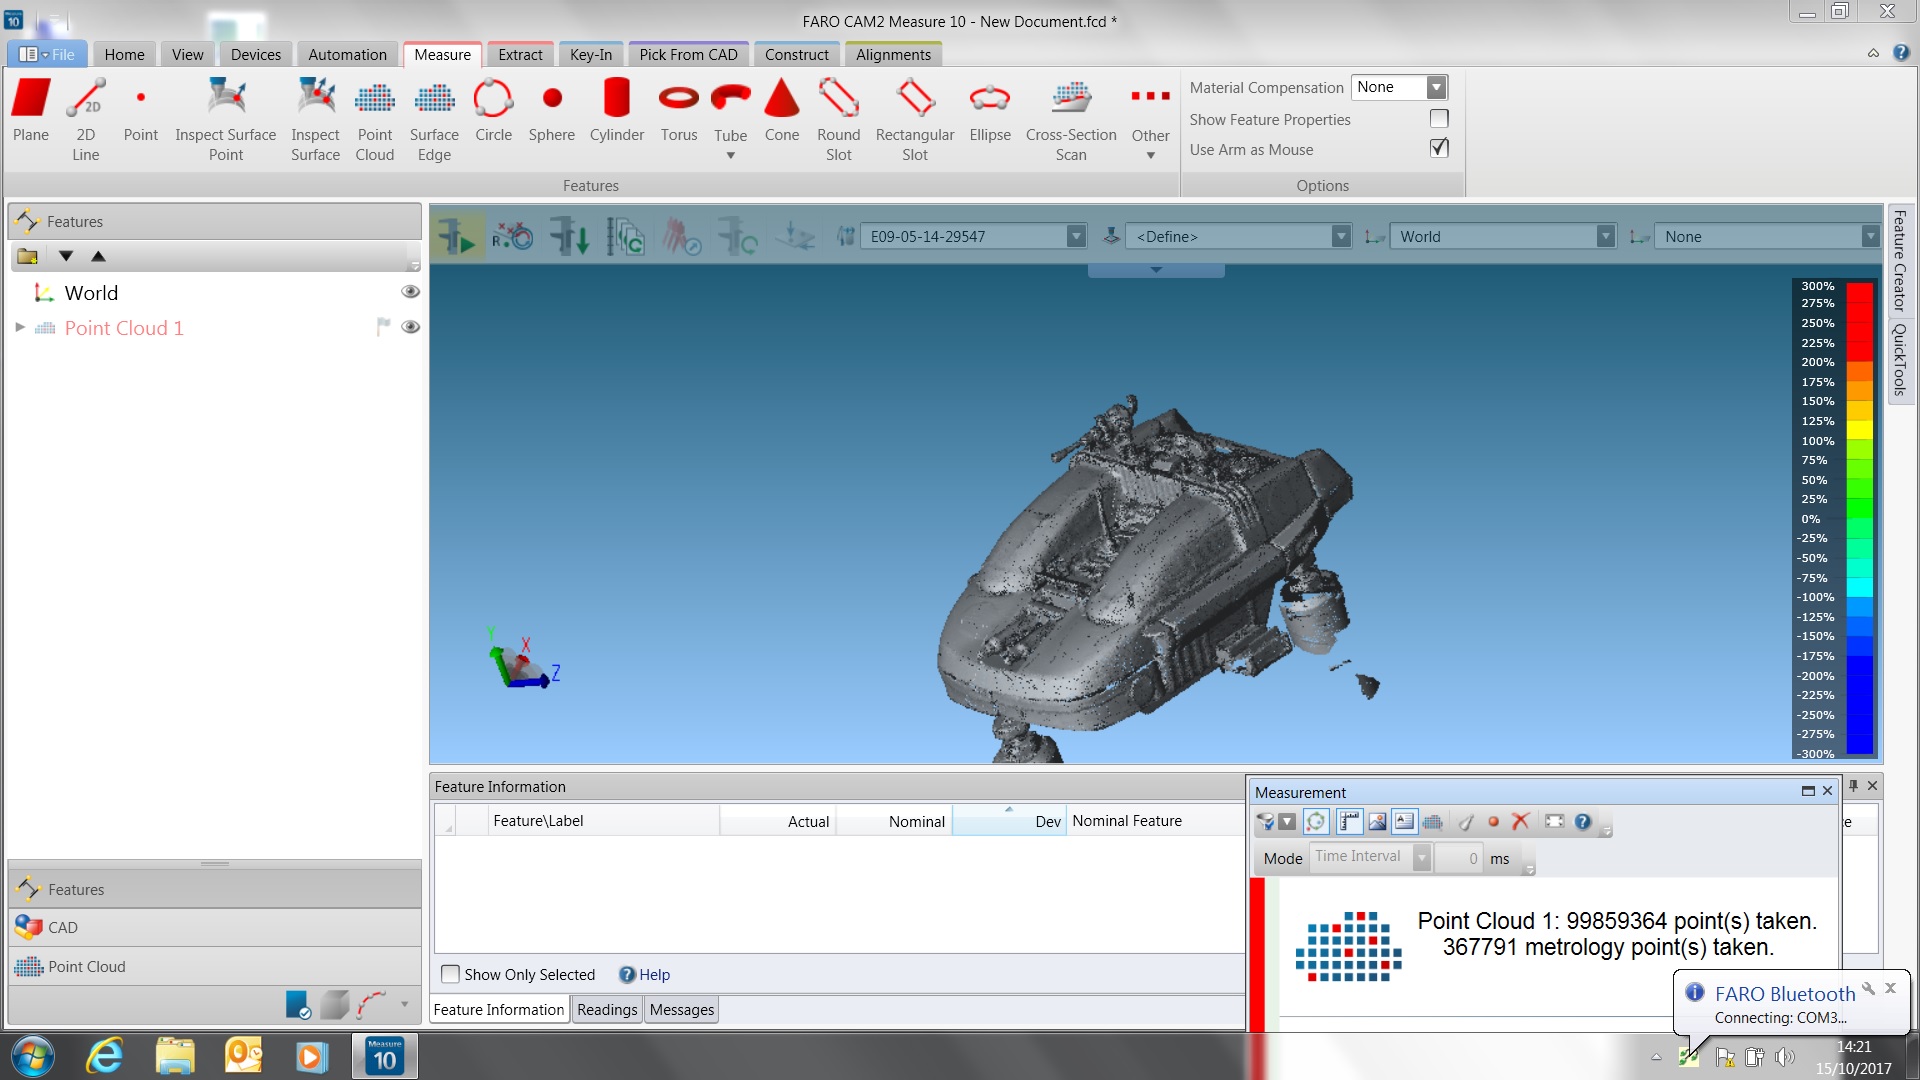Open Measurement panel help icon
1920x1080 pixels.
click(1582, 822)
